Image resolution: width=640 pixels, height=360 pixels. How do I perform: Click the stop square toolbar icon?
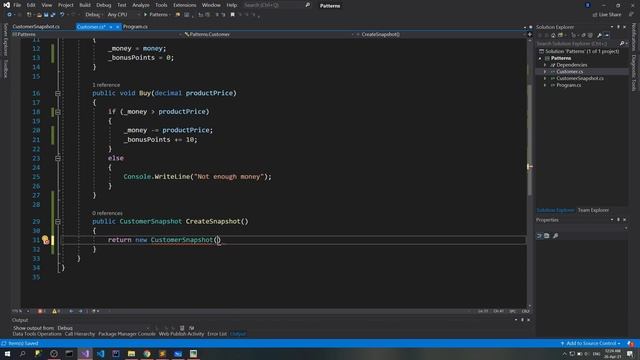(233, 15)
